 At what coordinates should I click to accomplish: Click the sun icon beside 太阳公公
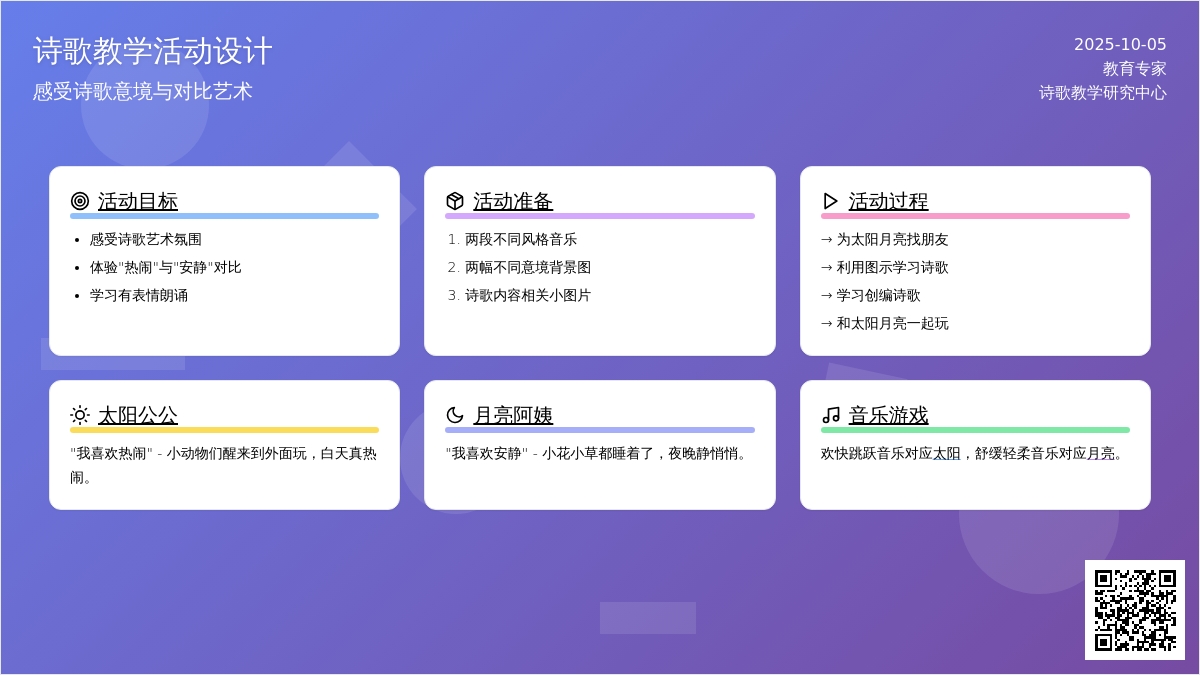[80, 415]
